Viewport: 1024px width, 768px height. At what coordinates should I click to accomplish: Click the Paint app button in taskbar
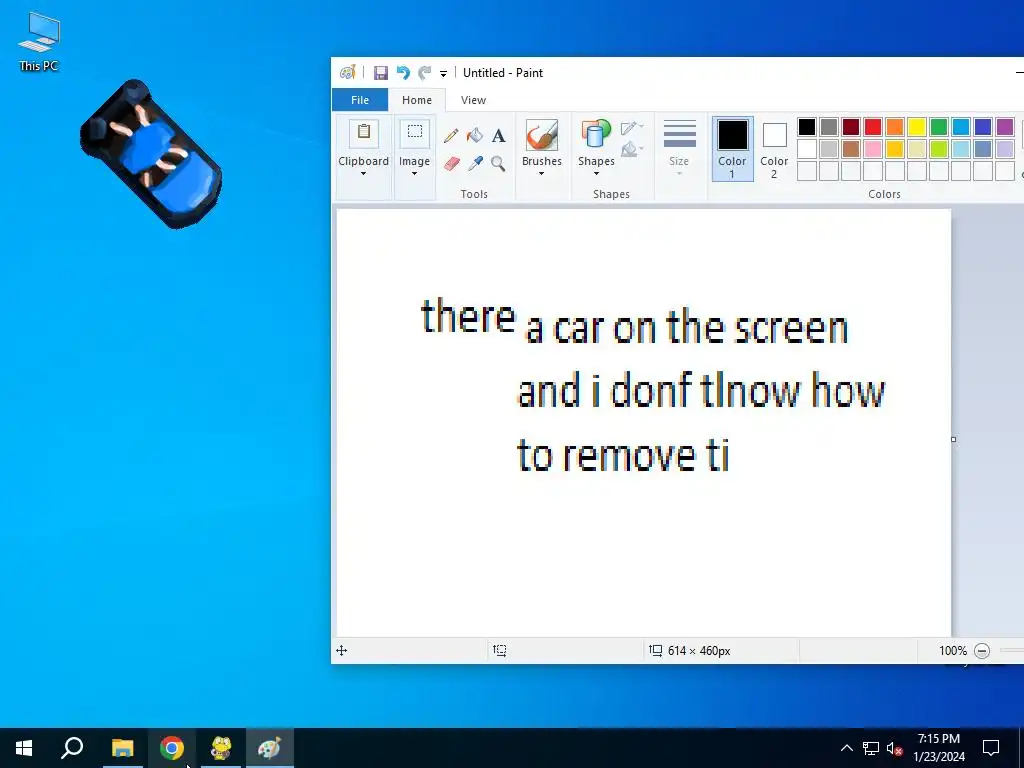coord(270,748)
